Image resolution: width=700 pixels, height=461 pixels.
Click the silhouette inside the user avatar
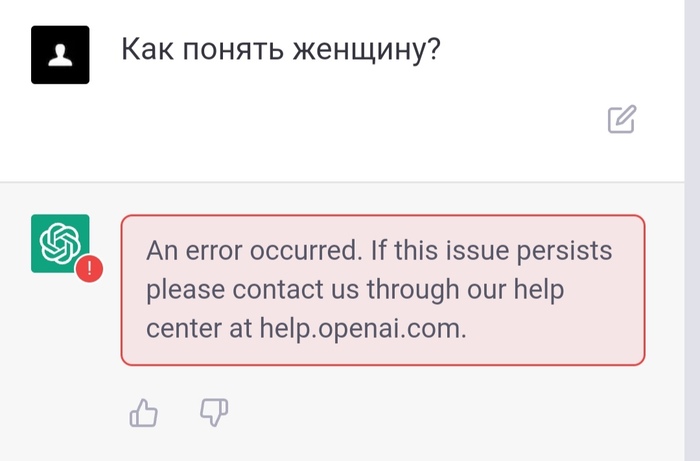60,56
